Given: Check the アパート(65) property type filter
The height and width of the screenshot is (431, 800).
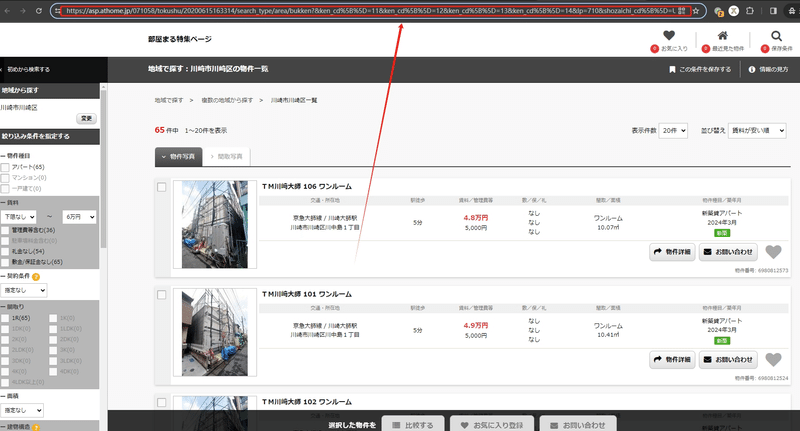Looking at the screenshot, I should tap(5, 167).
